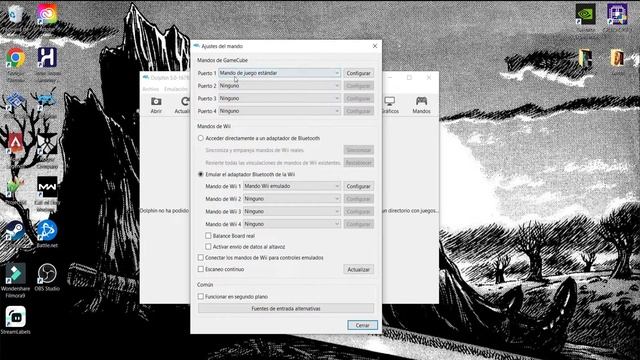This screenshot has height=360, width=640.
Task: Open Gráficos settings in Dolphin toolbar
Action: (x=390, y=105)
